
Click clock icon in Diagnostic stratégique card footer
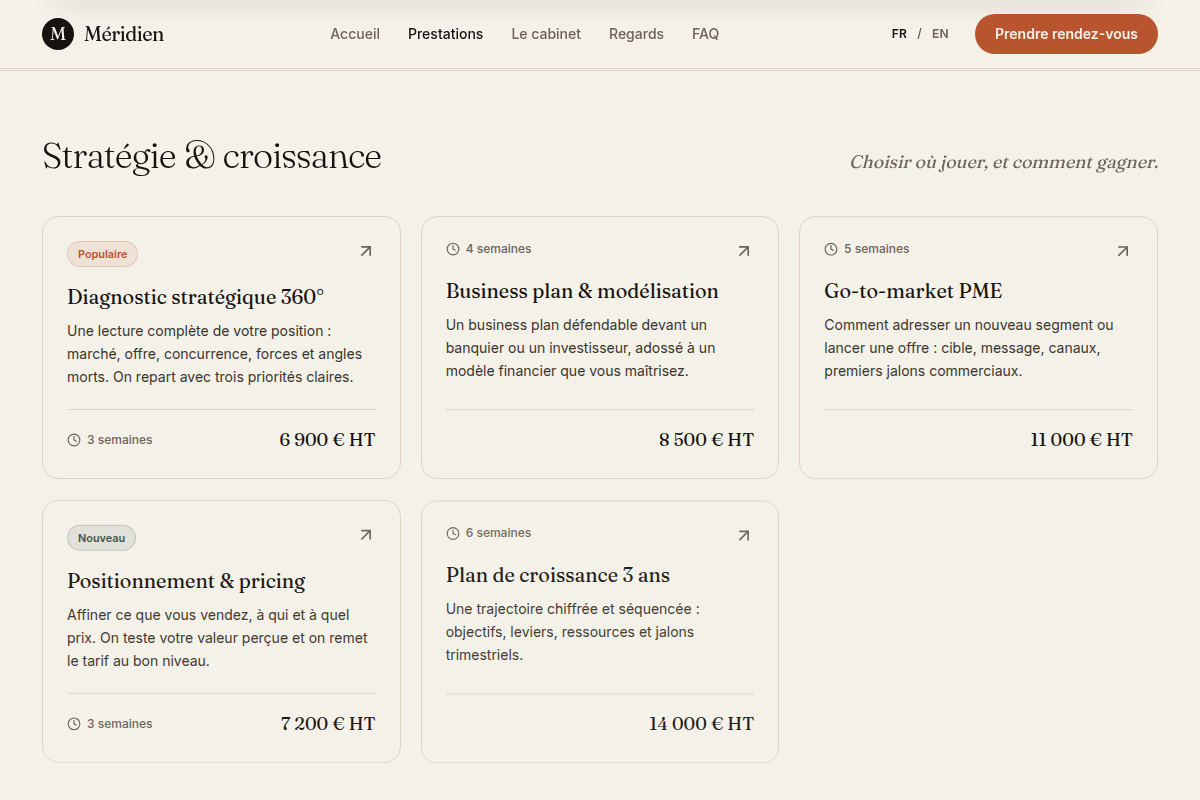click(x=74, y=440)
